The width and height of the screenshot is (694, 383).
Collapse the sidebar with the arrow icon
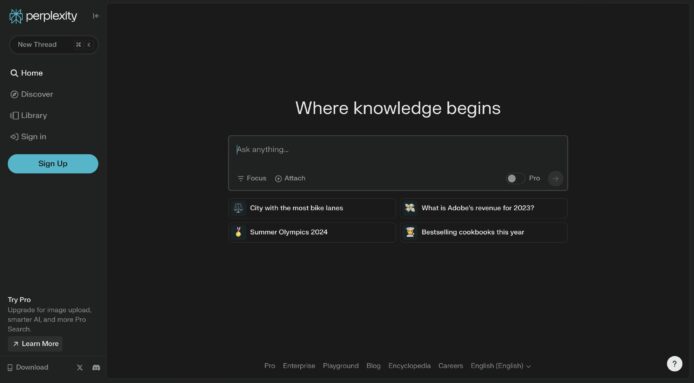point(96,16)
